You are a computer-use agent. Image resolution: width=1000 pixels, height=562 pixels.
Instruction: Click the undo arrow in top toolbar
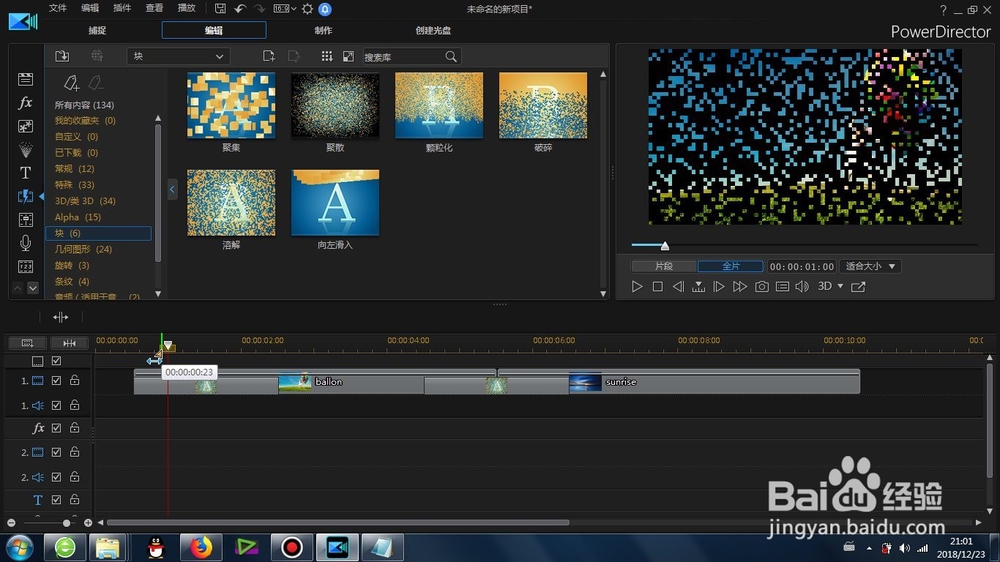click(x=240, y=9)
